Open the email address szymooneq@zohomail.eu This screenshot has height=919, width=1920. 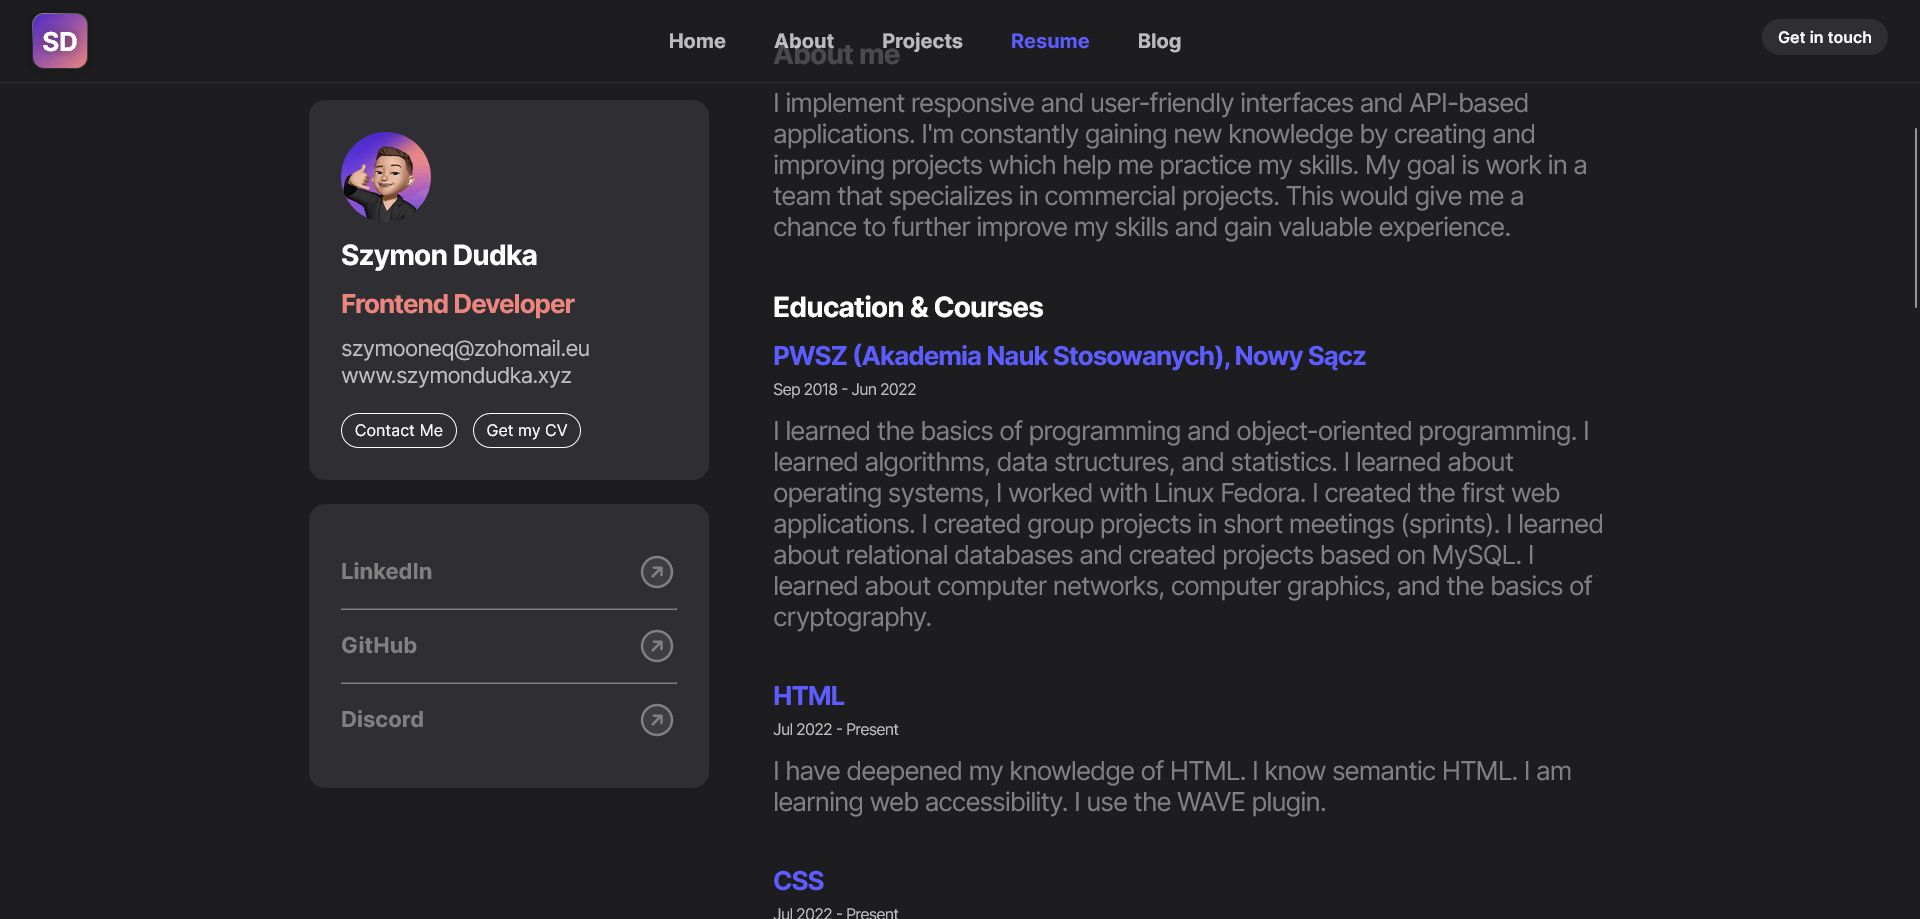click(465, 349)
